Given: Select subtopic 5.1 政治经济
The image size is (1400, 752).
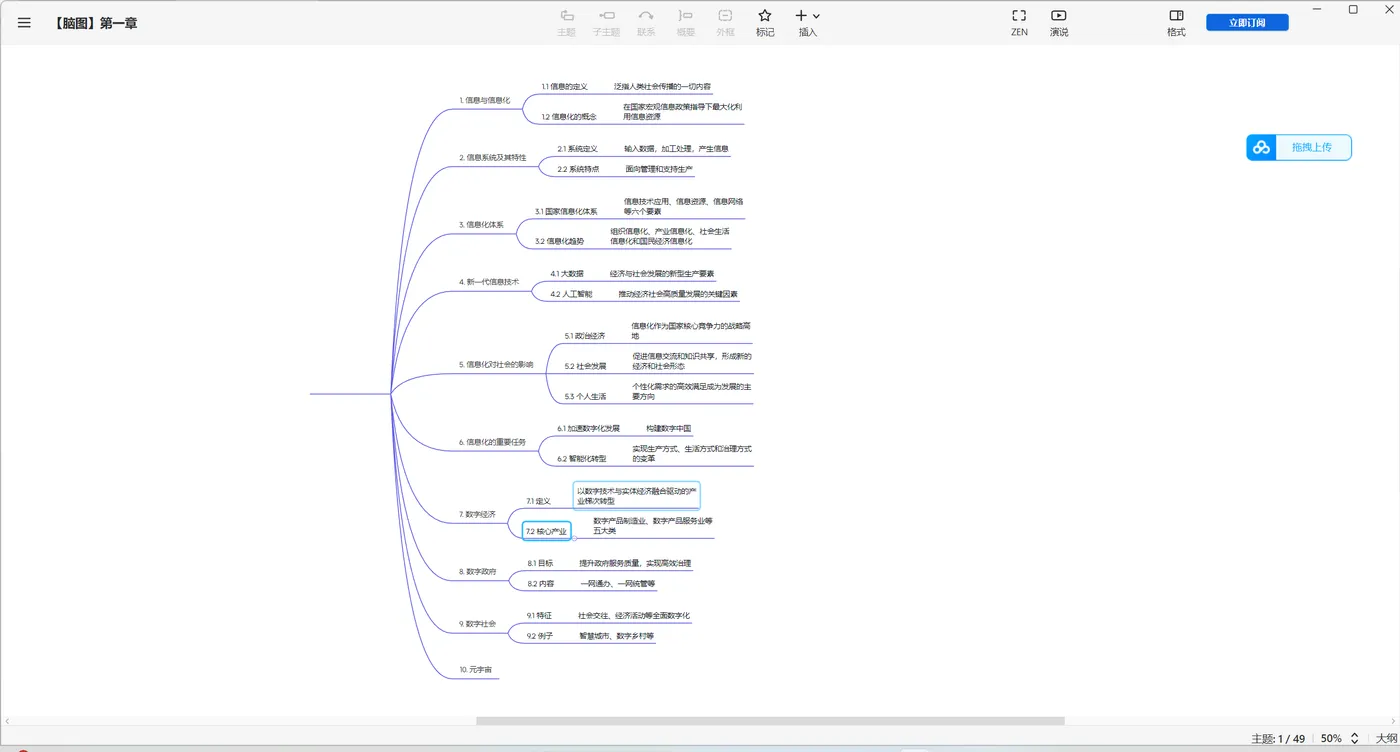Looking at the screenshot, I should pyautogui.click(x=585, y=336).
